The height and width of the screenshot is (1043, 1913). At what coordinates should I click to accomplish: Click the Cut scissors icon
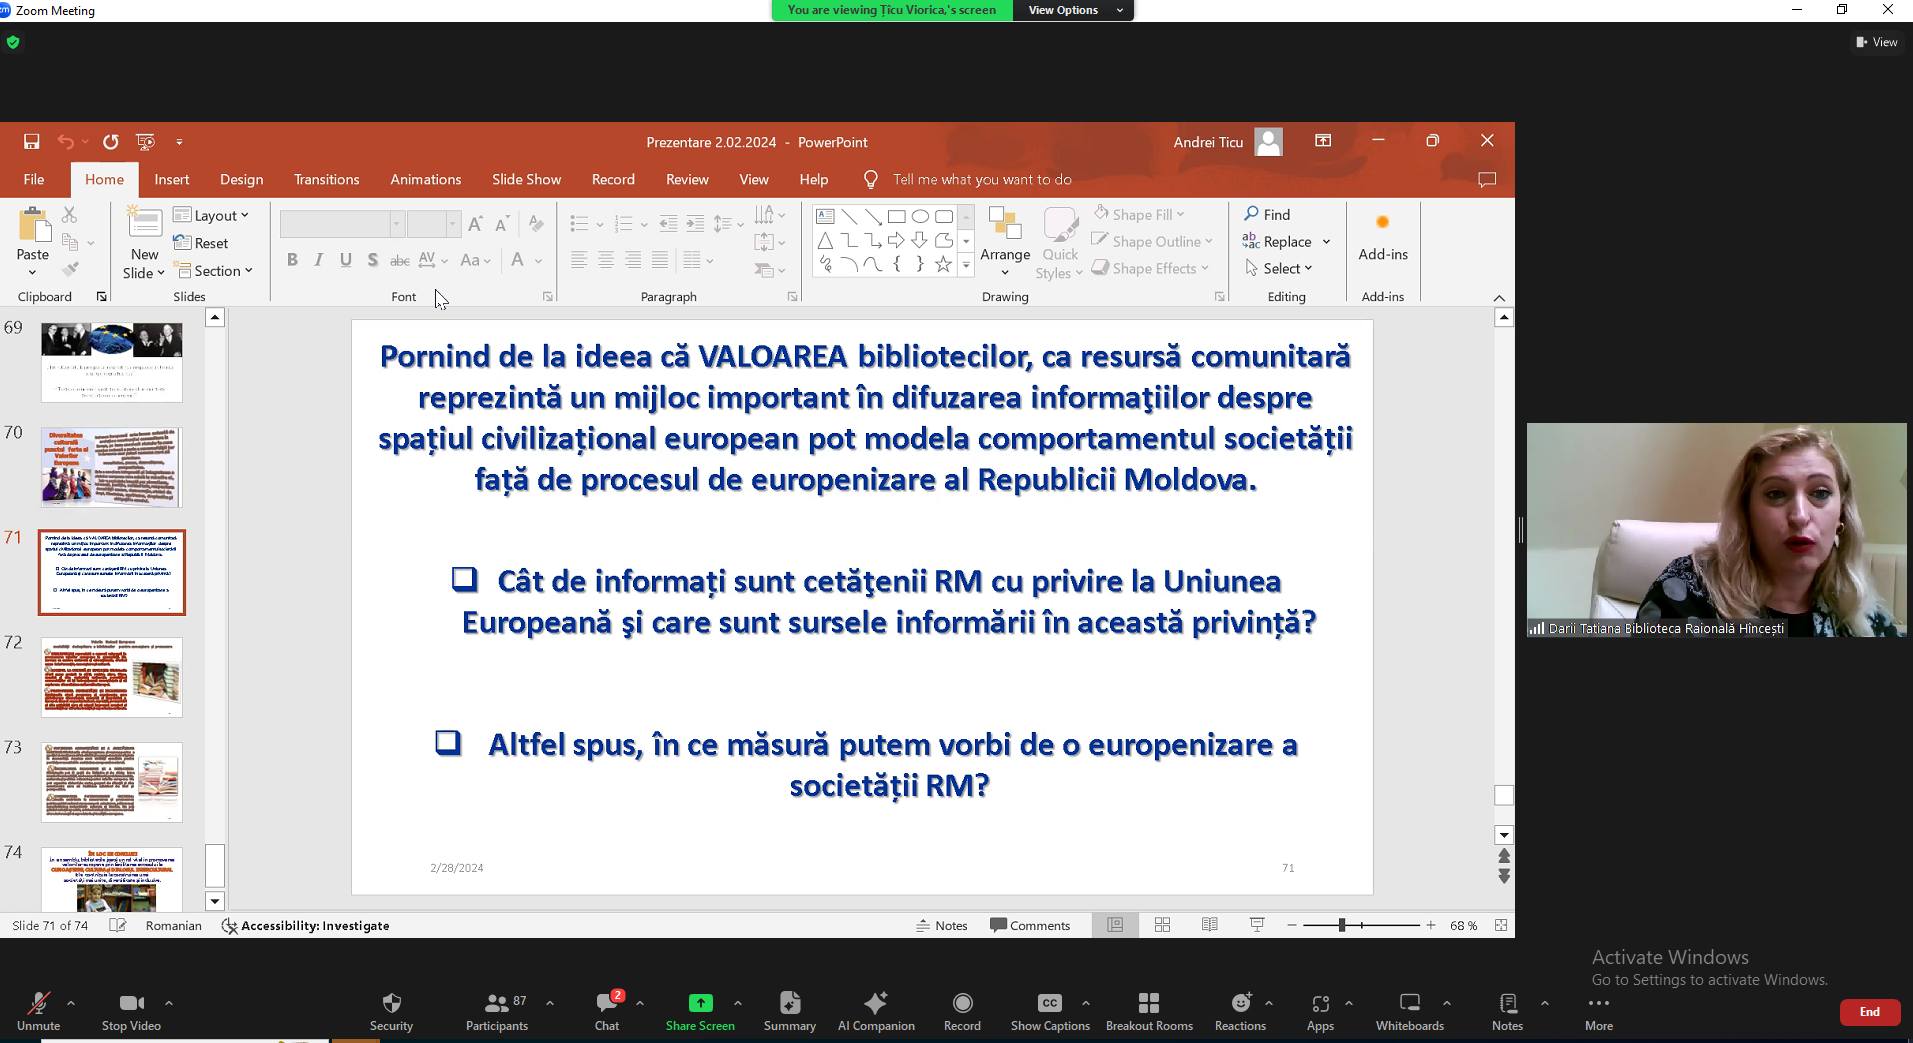click(x=69, y=215)
